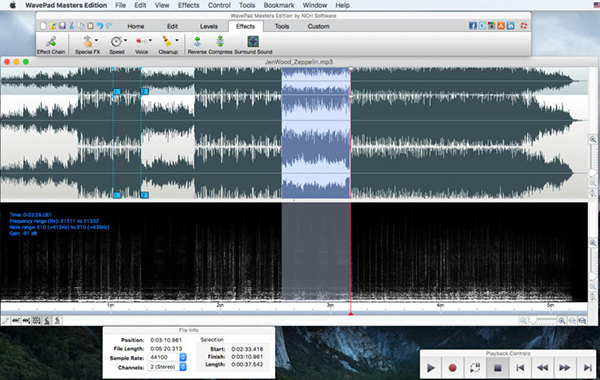Viewport: 600px width, 380px height.
Task: Open the Channels 2 (Stereo) dropdown
Action: [x=167, y=367]
